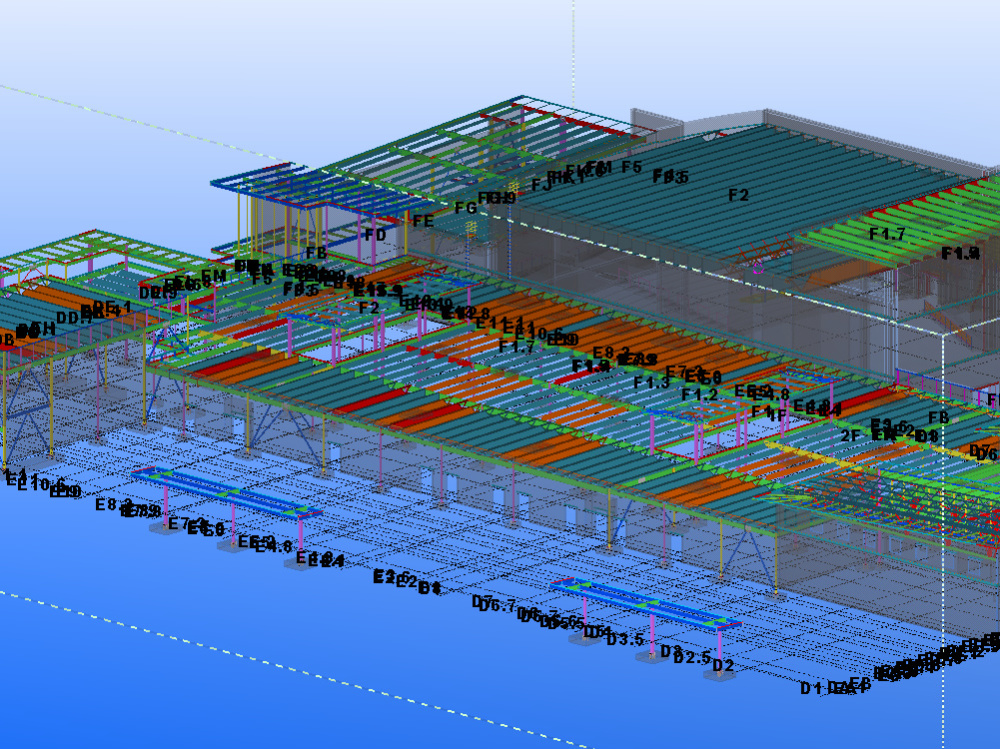The image size is (1000, 749).
Task: Click the 'FG' grid label
Action: (466, 208)
